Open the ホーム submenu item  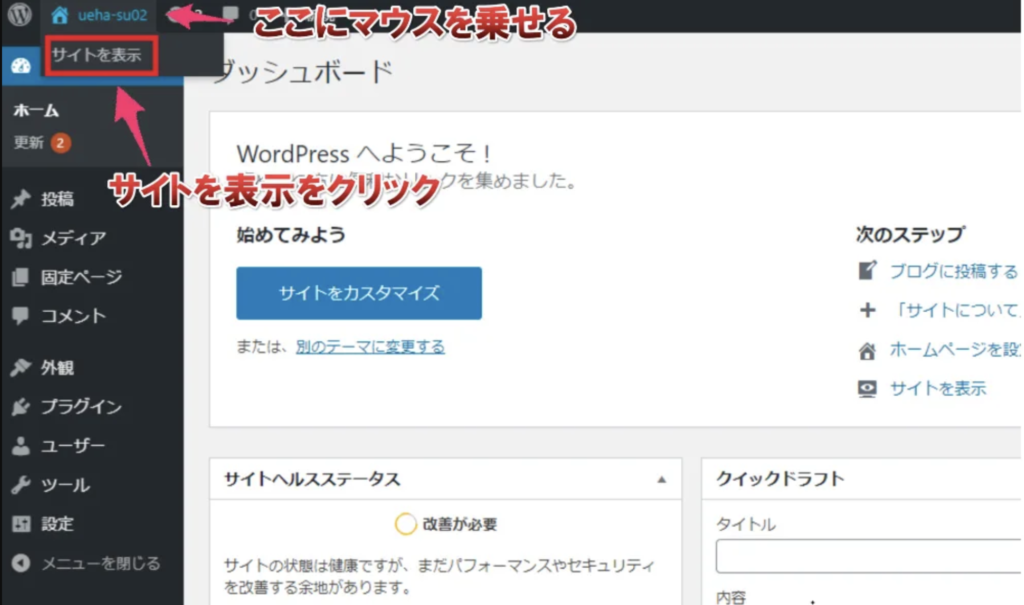(36, 110)
